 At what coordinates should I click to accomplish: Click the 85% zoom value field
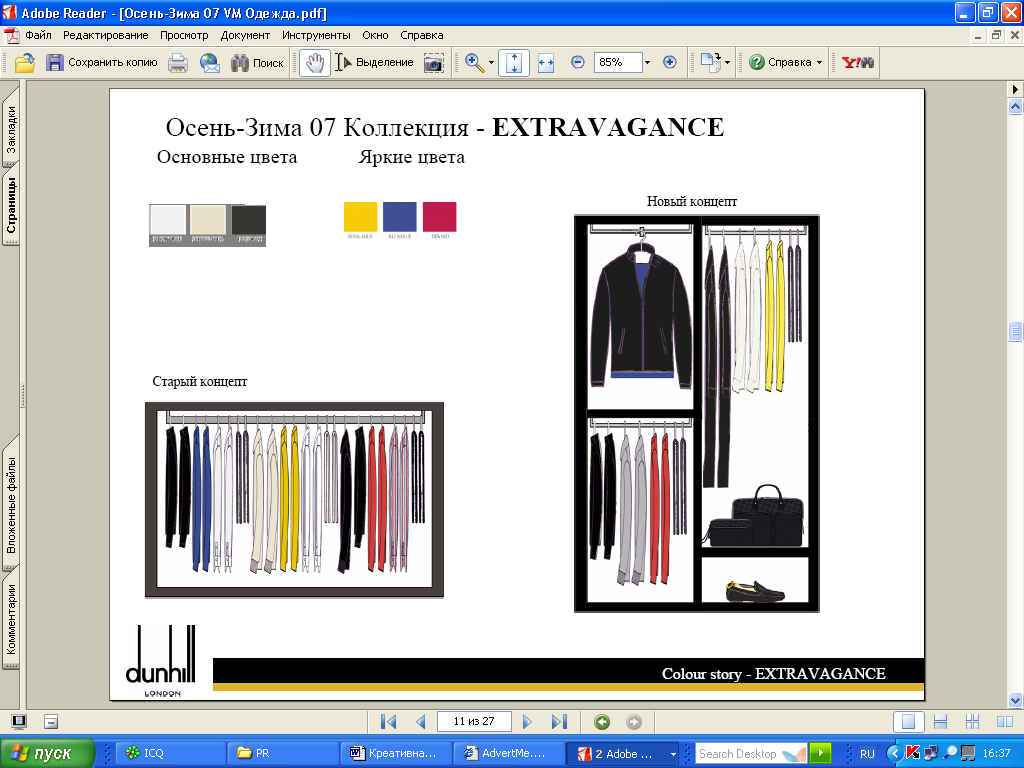[x=618, y=62]
